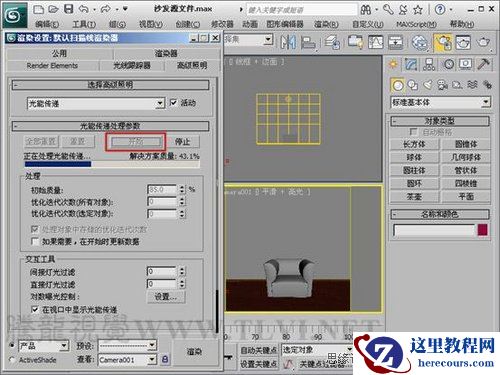The image size is (500, 375).
Task: Select the Lights category icon
Action: [427, 85]
